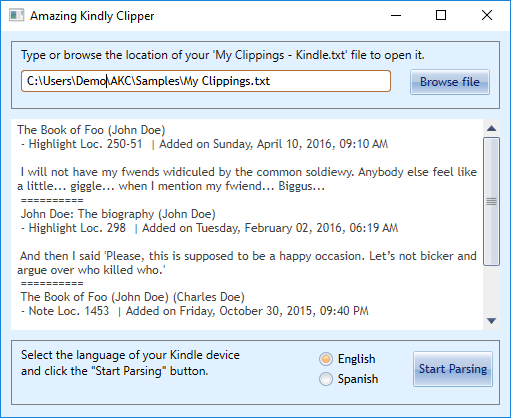Minimize the Amazing Kindly Clipper window

tap(396, 15)
